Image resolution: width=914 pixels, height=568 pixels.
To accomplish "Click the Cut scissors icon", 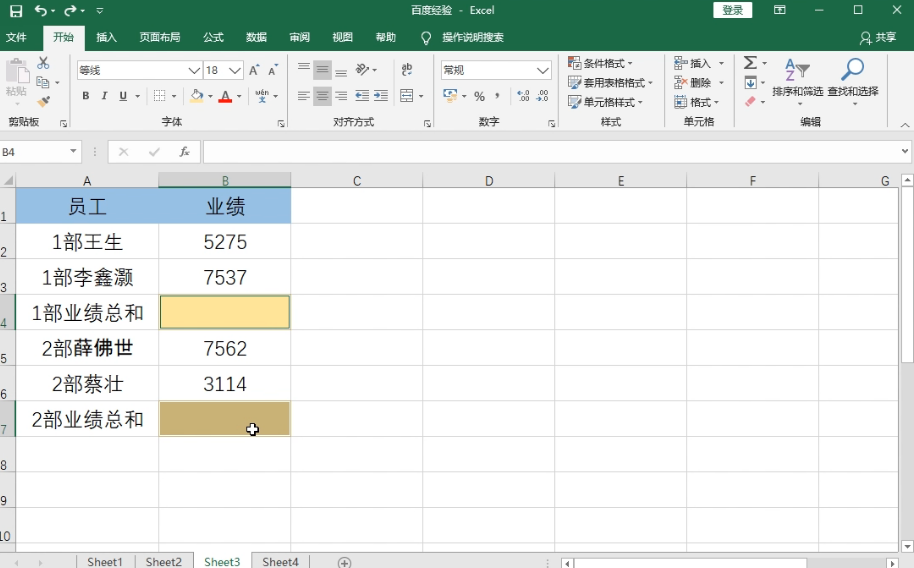I will pyautogui.click(x=43, y=63).
